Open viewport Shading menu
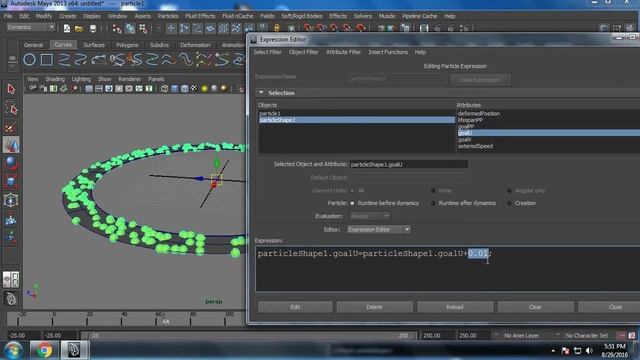This screenshot has height=360, width=640. tap(55, 79)
